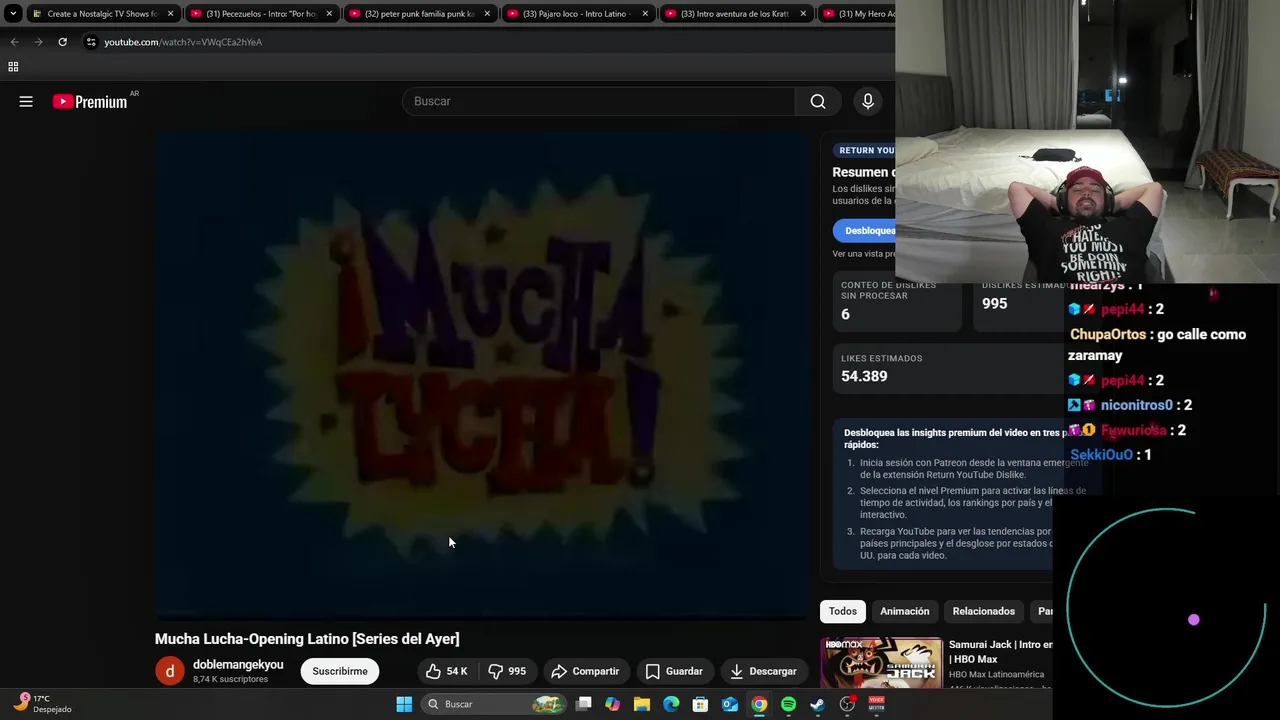Download video via Descargar button
Viewport: 1280px width, 720px height.
[x=764, y=671]
